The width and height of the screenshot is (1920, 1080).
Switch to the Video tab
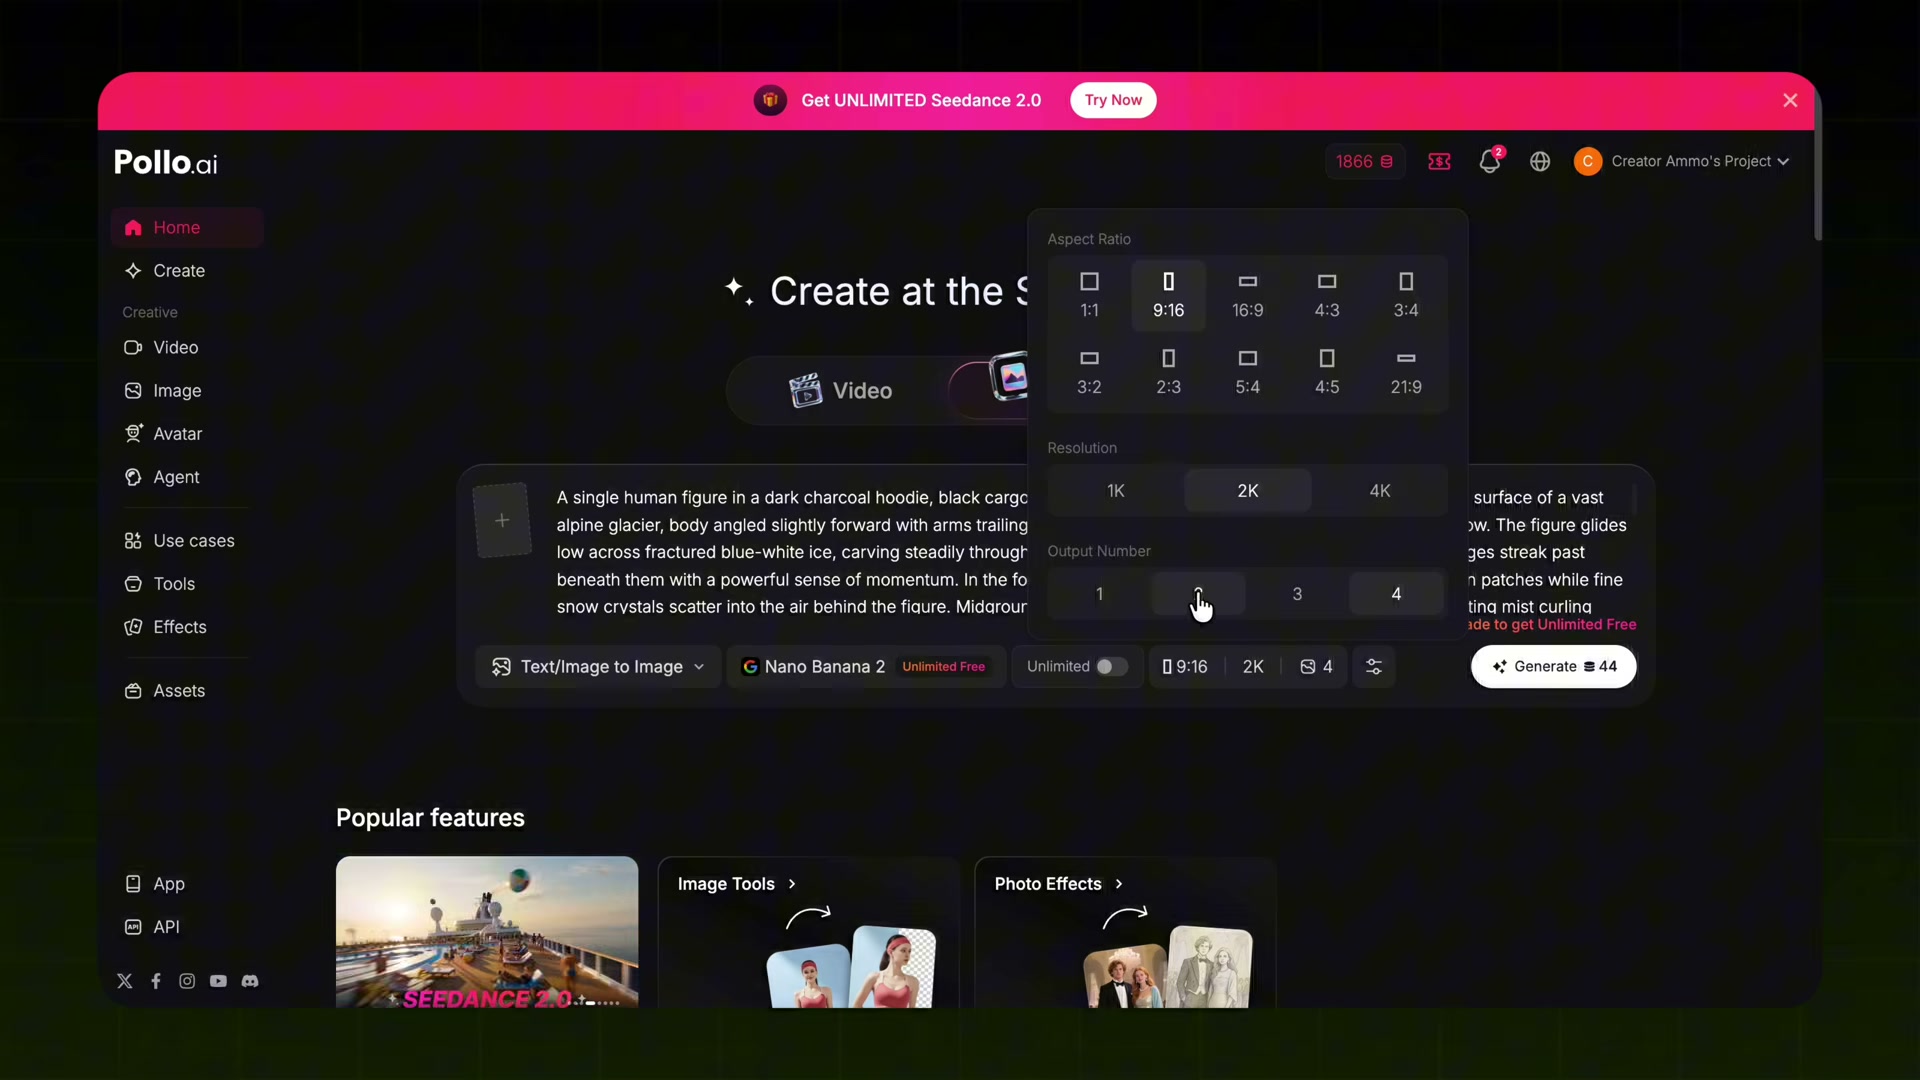tap(840, 391)
